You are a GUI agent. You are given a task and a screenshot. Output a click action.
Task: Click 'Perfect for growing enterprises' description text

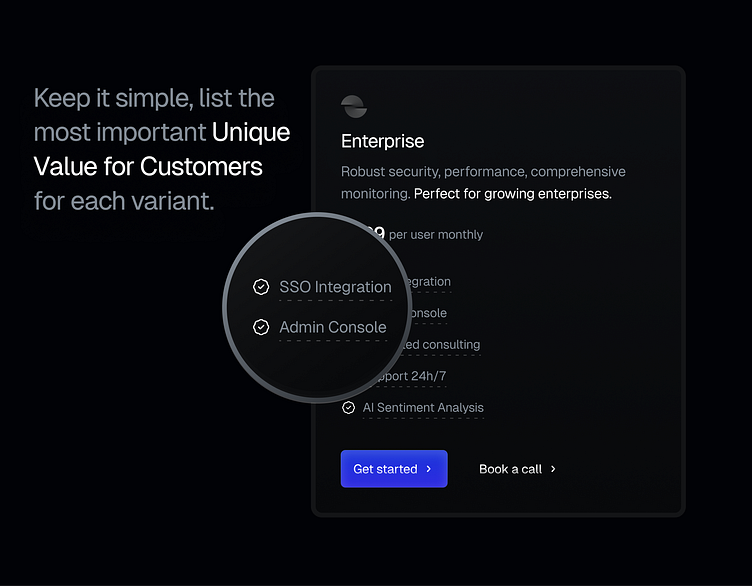pos(512,194)
